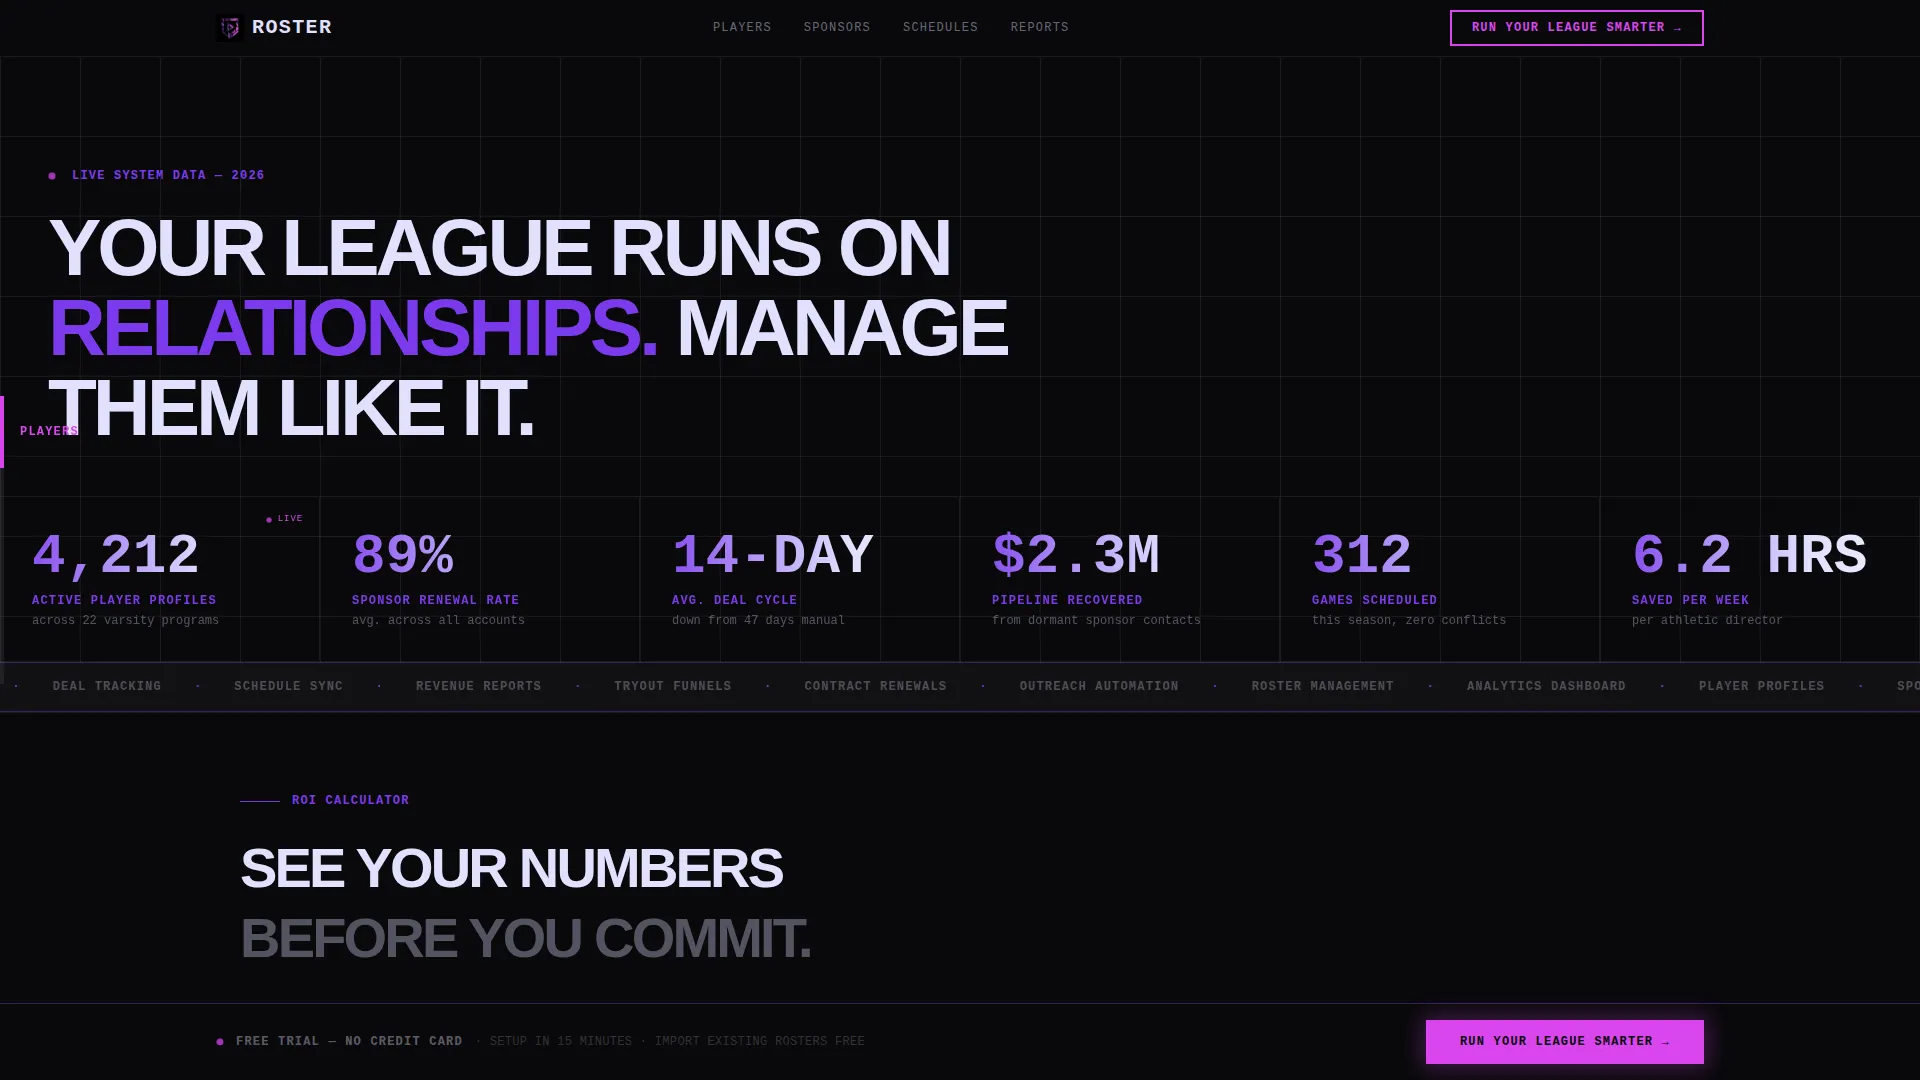Click Analytics Dashboard in the ticker
1920x1080 pixels.
click(x=1546, y=687)
